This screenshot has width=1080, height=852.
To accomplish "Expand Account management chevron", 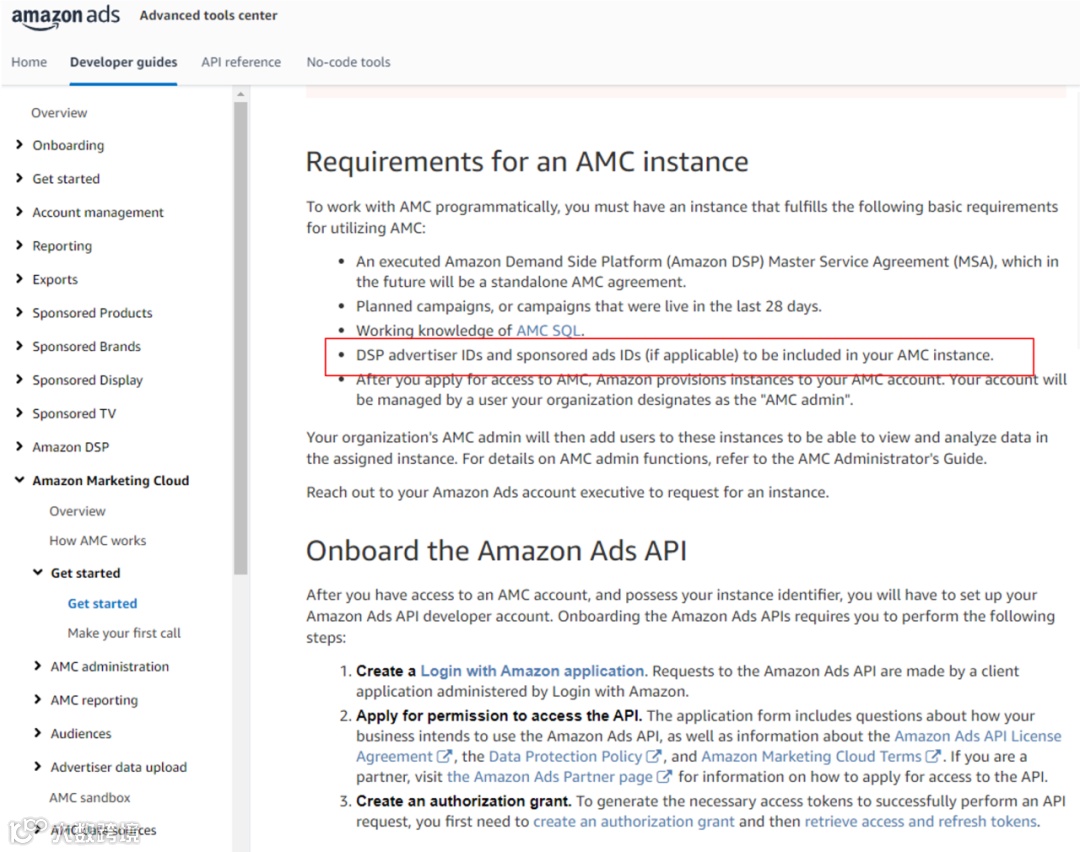I will [x=19, y=211].
